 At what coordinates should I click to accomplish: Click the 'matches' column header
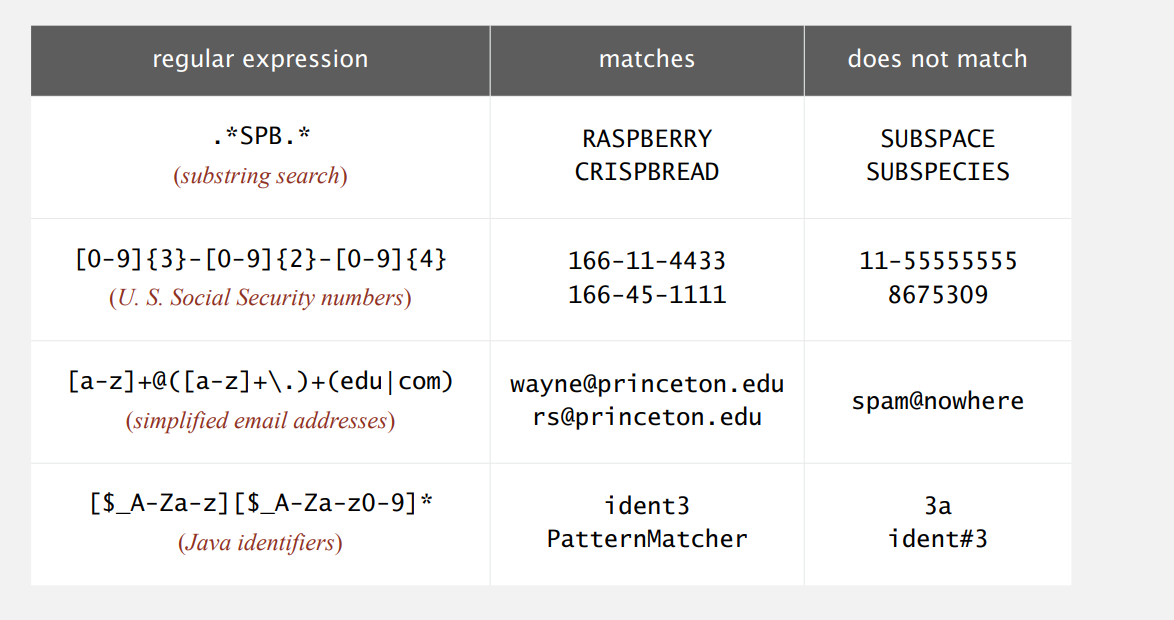click(646, 60)
